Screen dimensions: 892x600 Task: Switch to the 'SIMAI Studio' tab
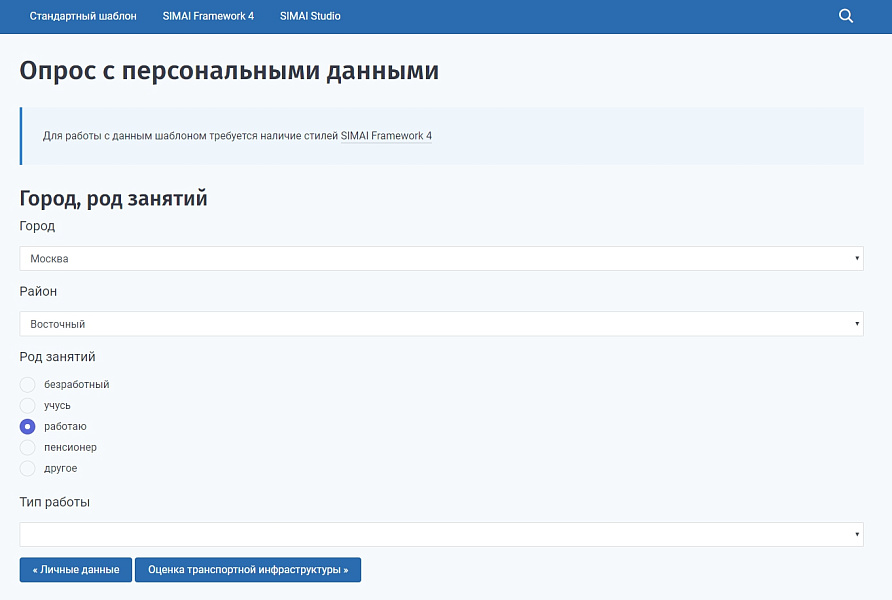310,16
